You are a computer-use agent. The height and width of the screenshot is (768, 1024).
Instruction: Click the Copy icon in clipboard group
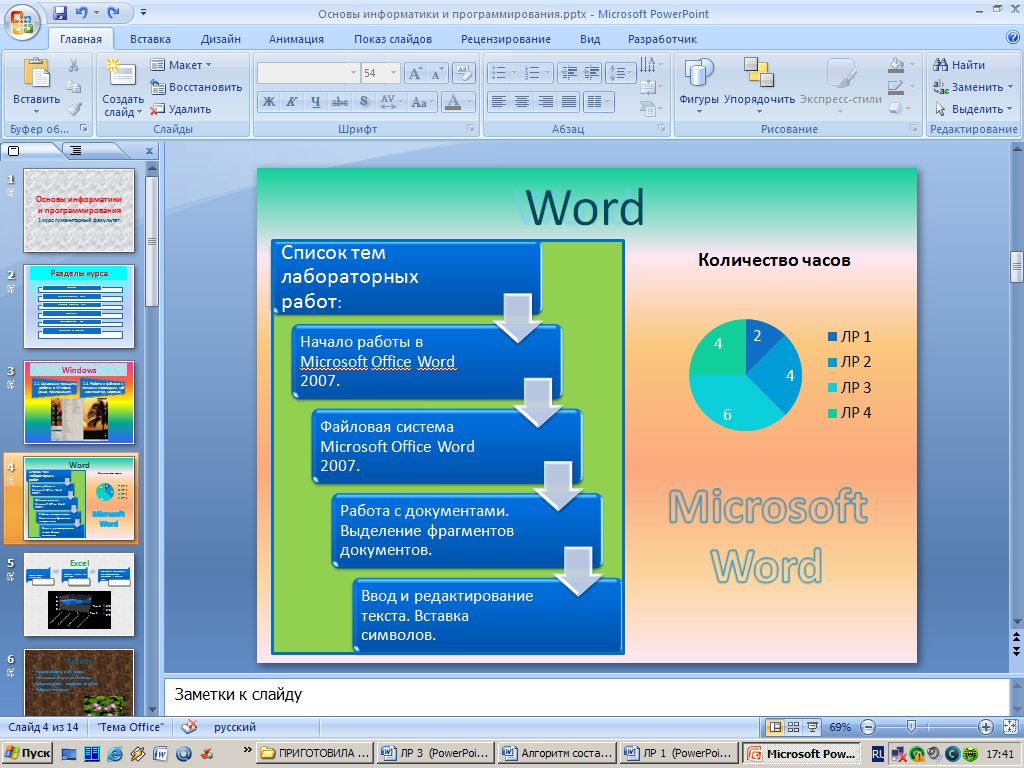[x=74, y=86]
